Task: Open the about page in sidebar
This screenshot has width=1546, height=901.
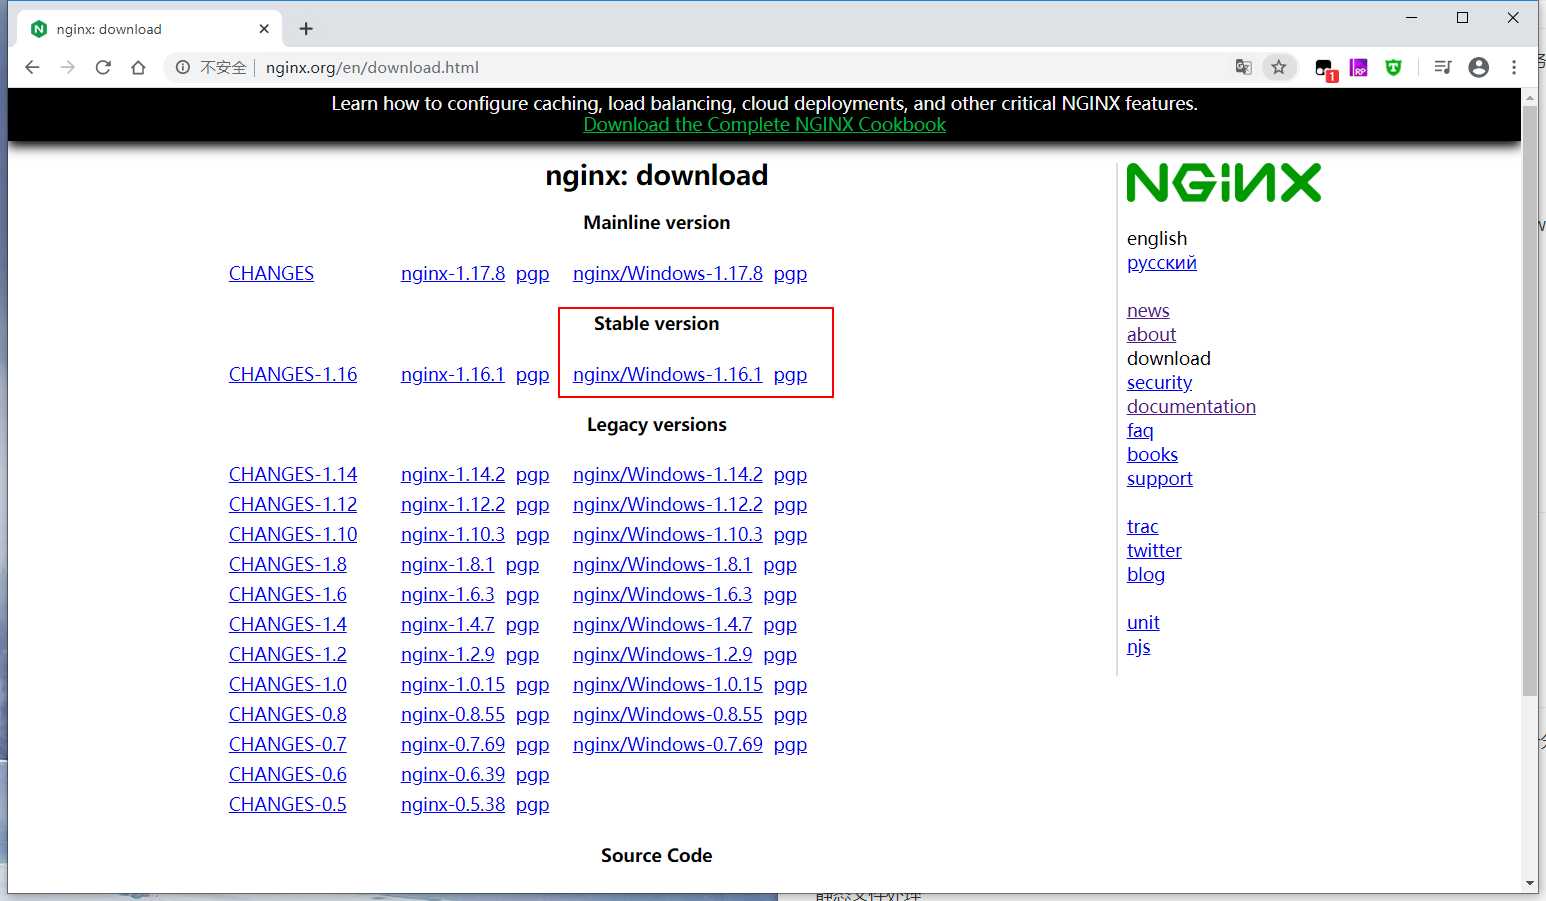Action: pyautogui.click(x=1151, y=334)
